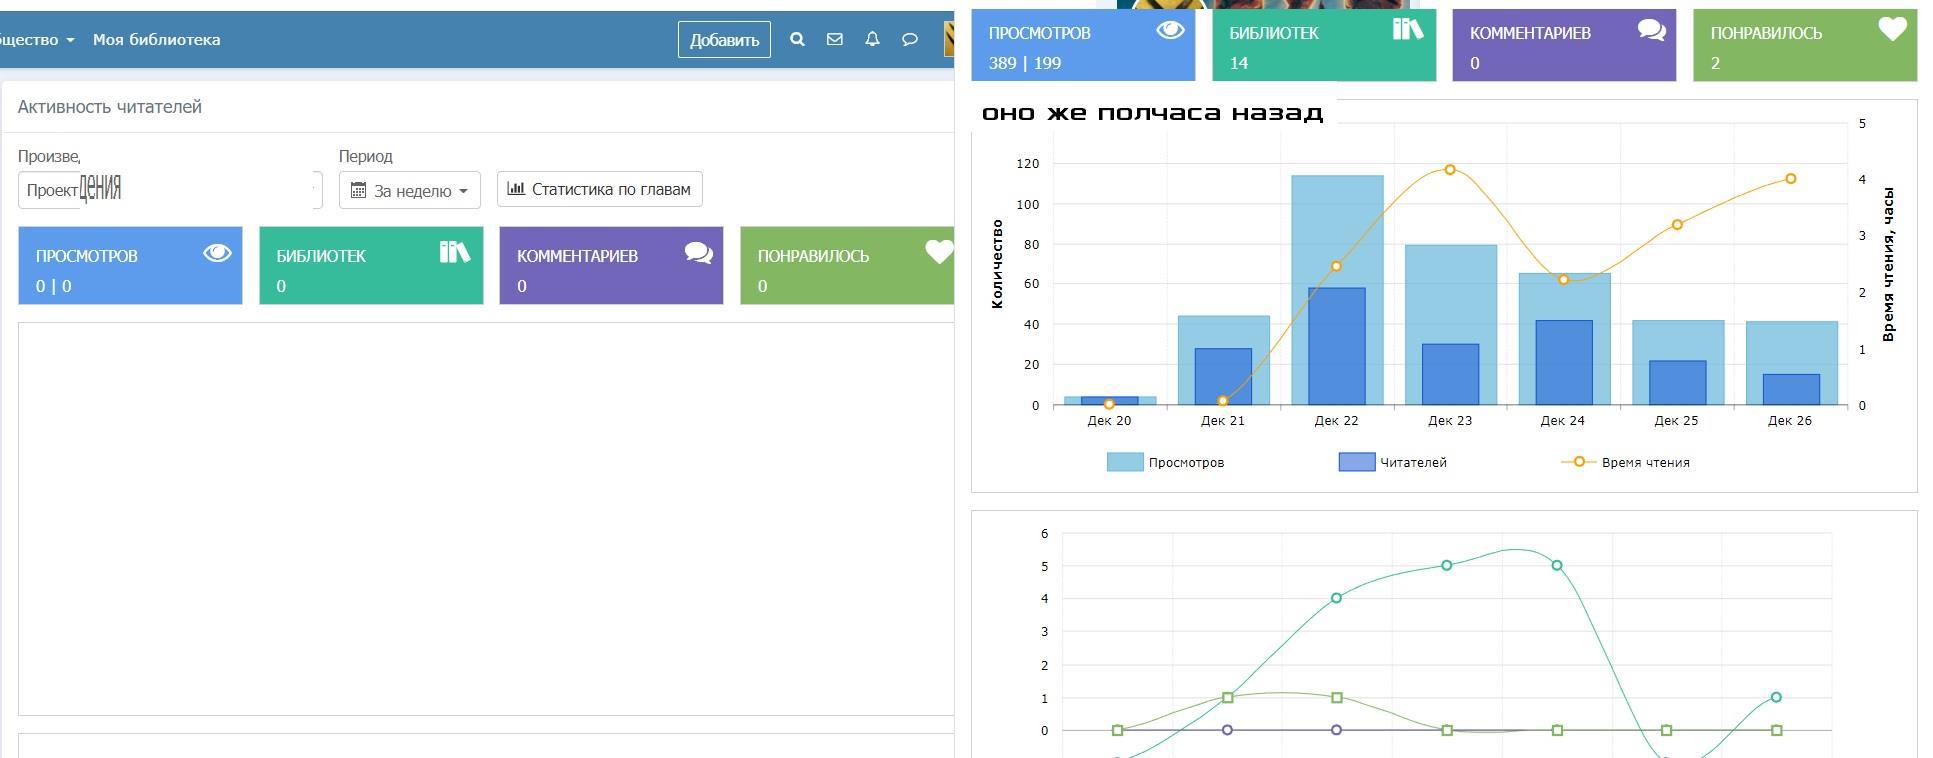The height and width of the screenshot is (758, 1933).
Task: Click the orange reading-time point above Дек 25
Action: click(1677, 225)
